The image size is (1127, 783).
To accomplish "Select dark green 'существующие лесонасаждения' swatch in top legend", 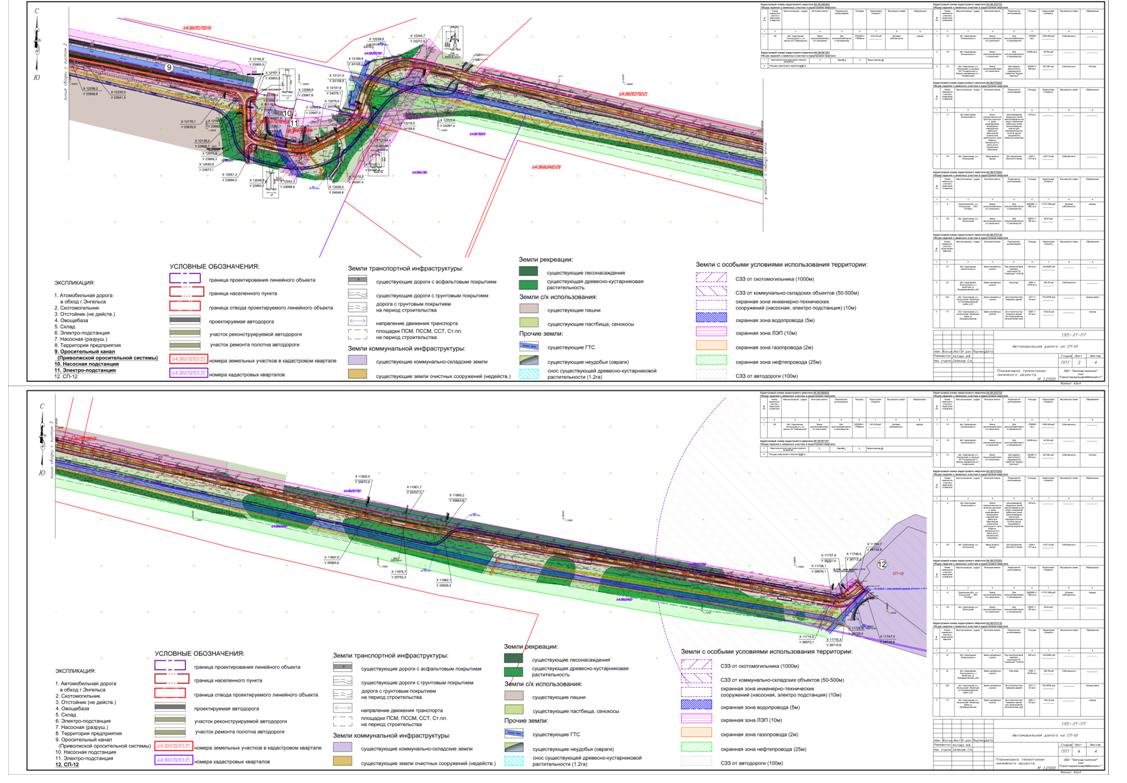I will 528,273.
